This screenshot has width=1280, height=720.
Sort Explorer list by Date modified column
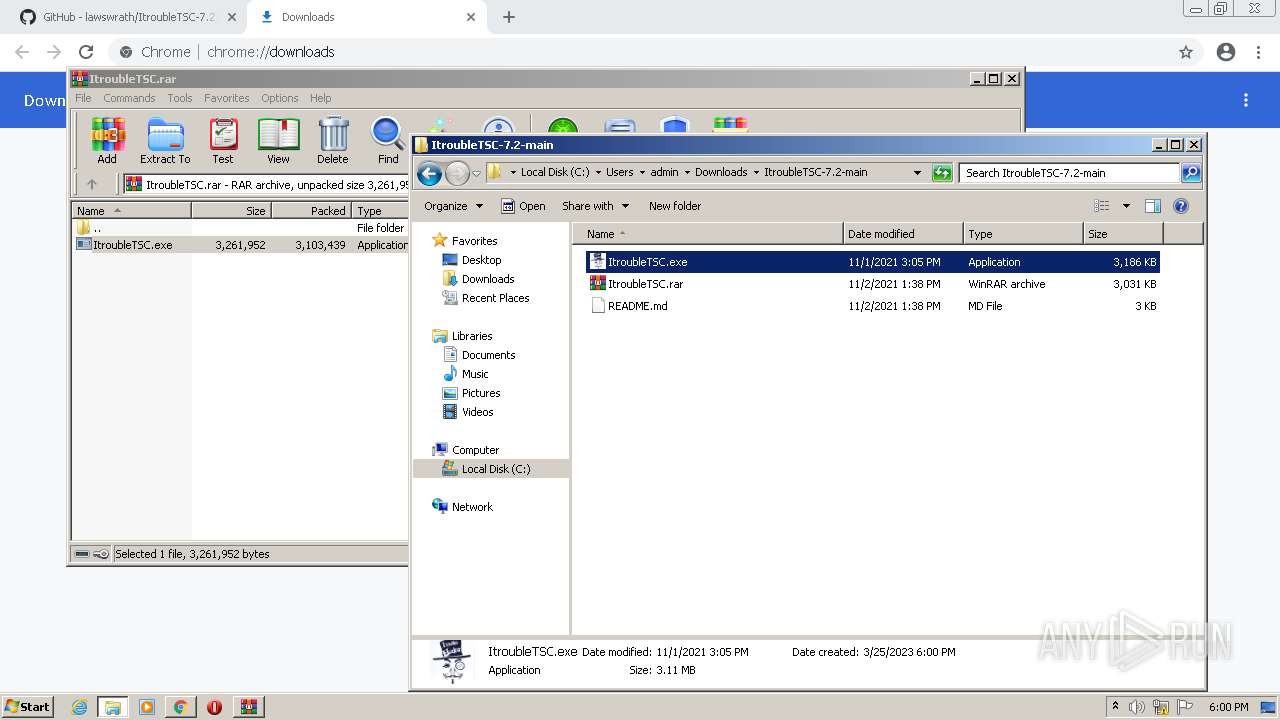click(903, 234)
